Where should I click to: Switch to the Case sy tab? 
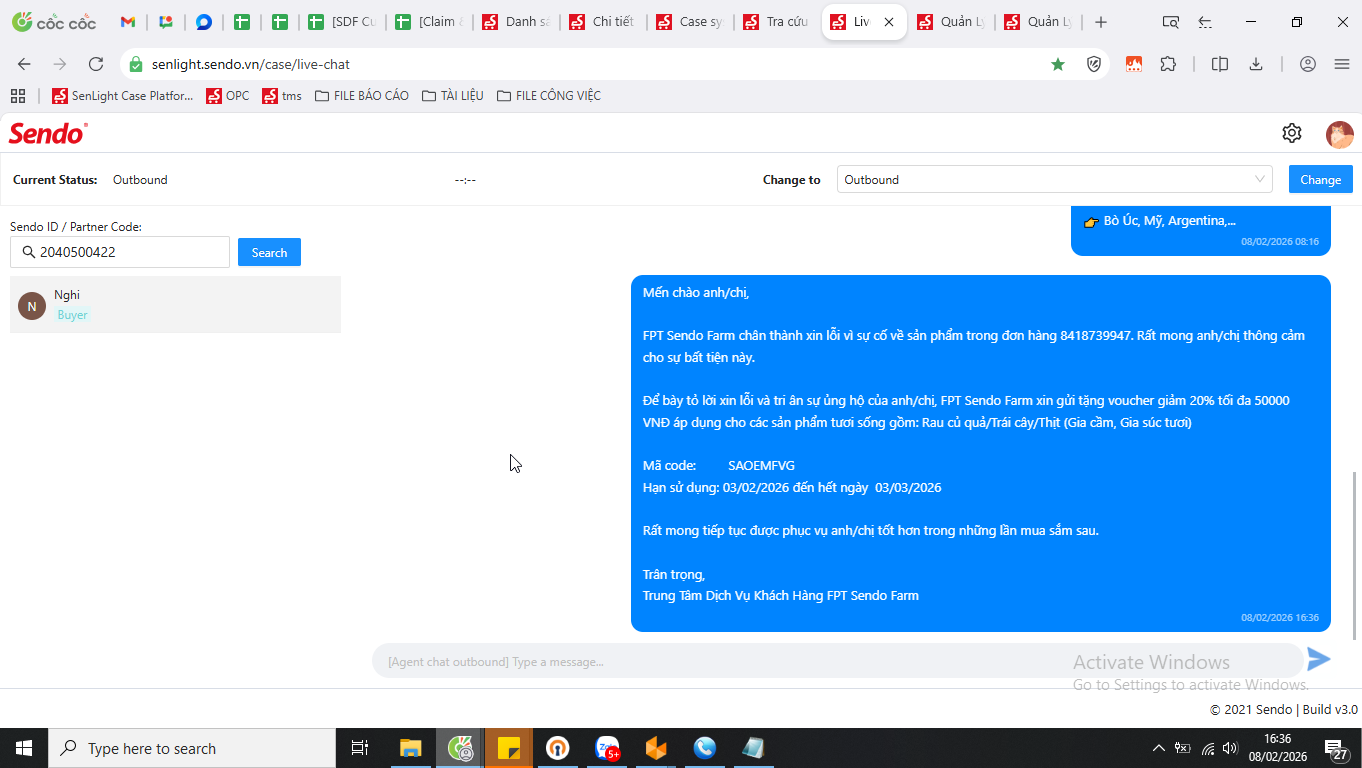[691, 22]
